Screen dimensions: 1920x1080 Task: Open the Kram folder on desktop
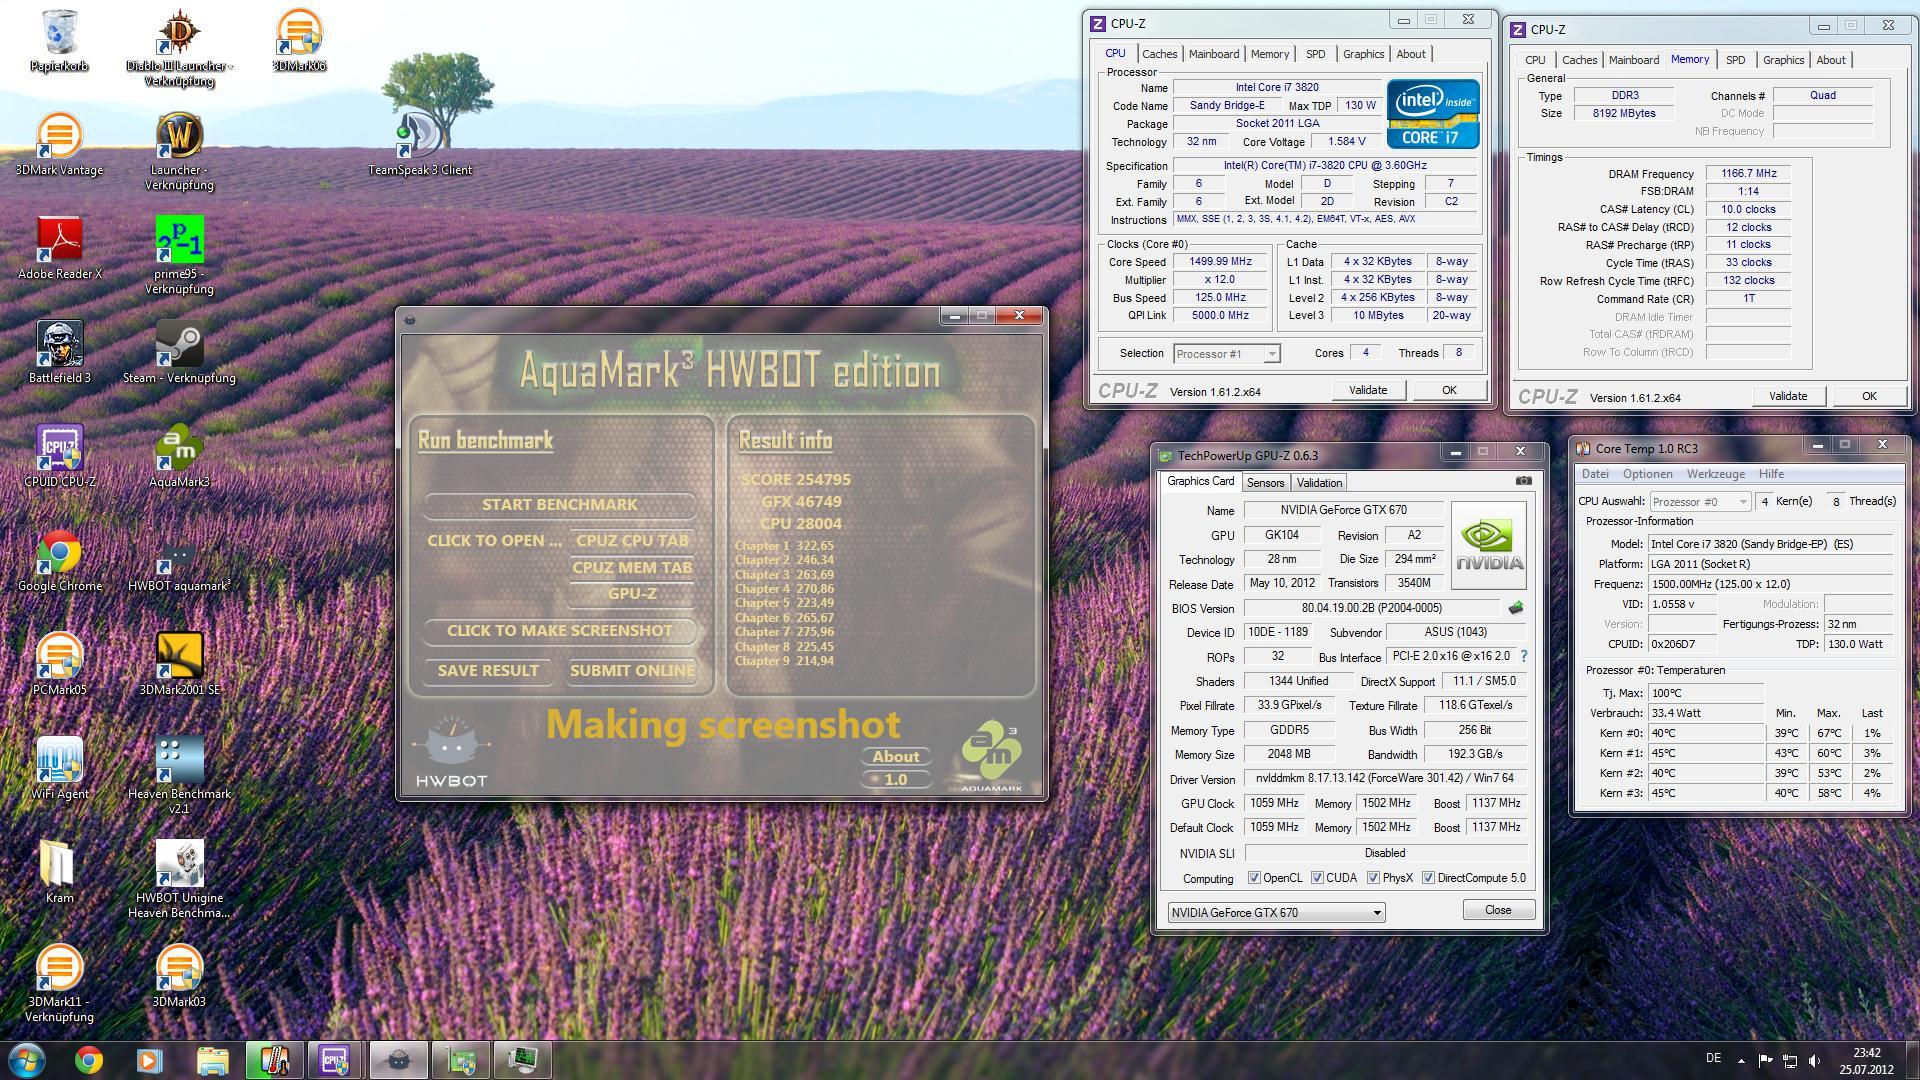click(60, 872)
